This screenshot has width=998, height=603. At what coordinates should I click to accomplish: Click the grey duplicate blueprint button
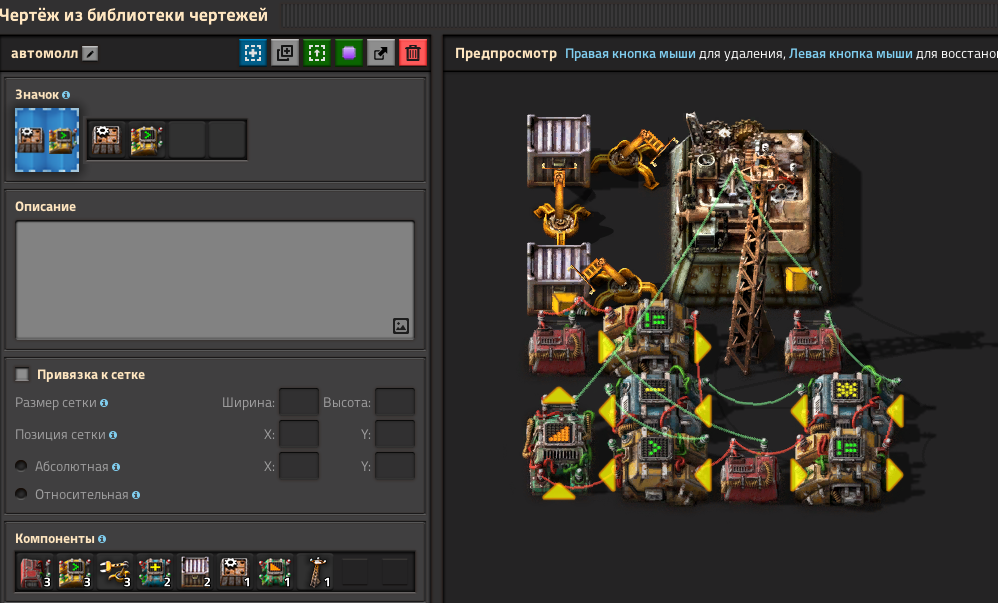click(285, 53)
